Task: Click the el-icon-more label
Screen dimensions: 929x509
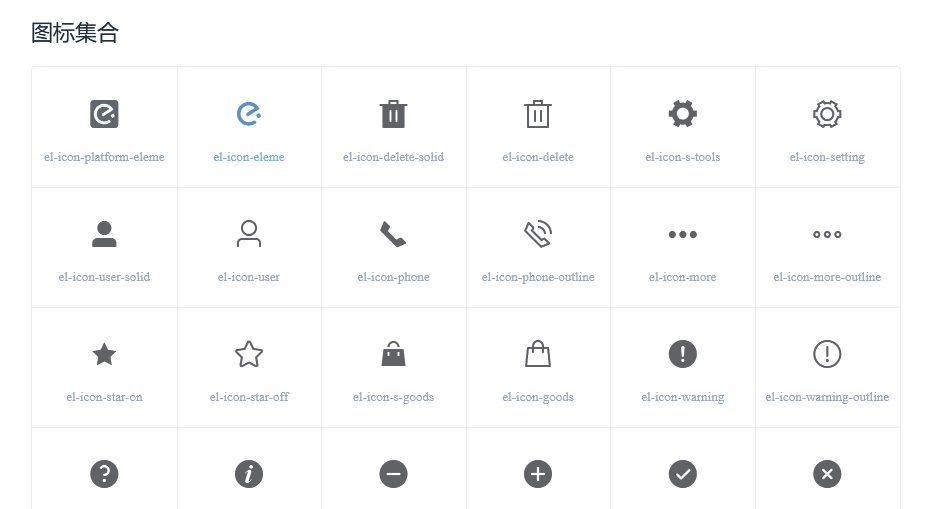Action: click(683, 277)
